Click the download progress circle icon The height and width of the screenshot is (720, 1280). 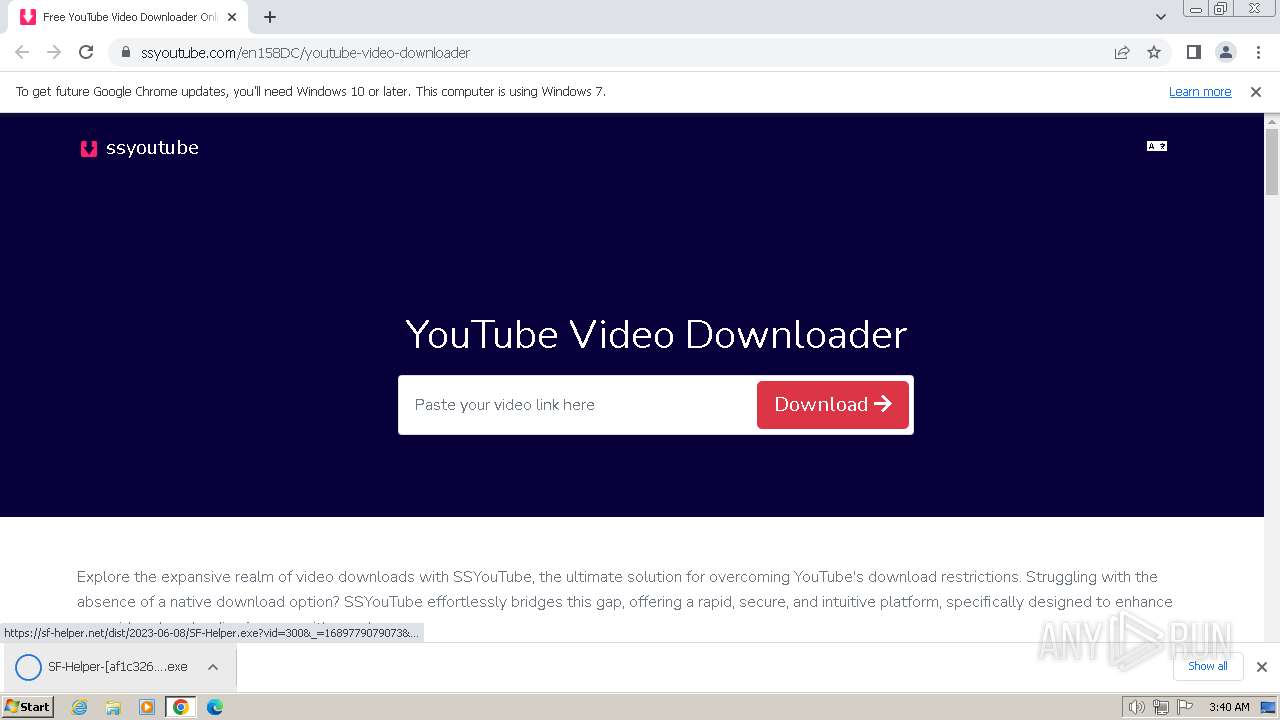28,667
